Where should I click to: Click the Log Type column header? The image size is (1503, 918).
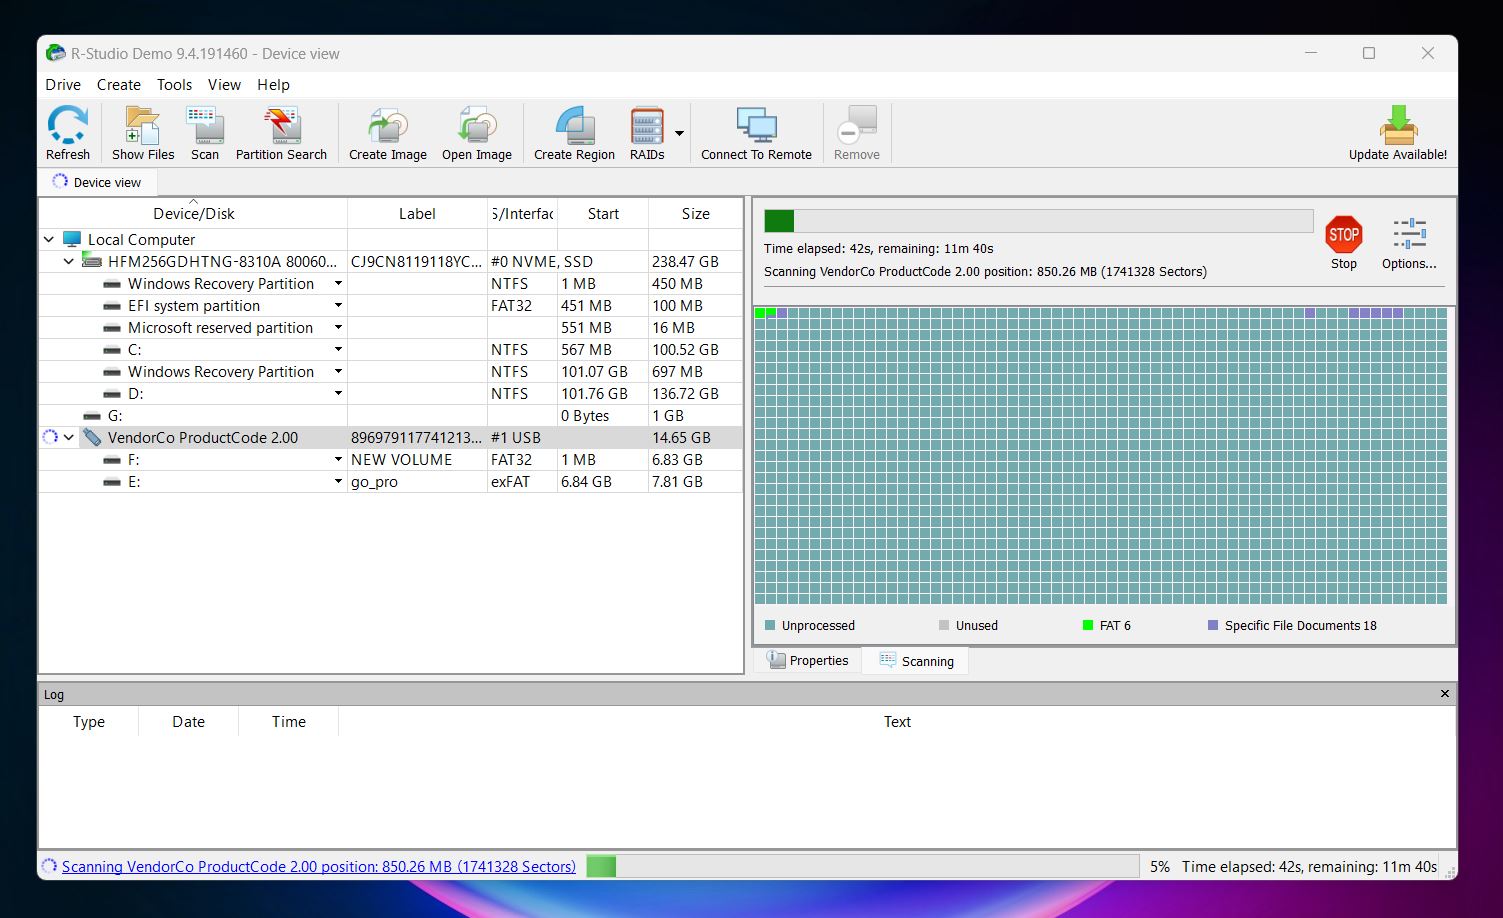pyautogui.click(x=88, y=721)
